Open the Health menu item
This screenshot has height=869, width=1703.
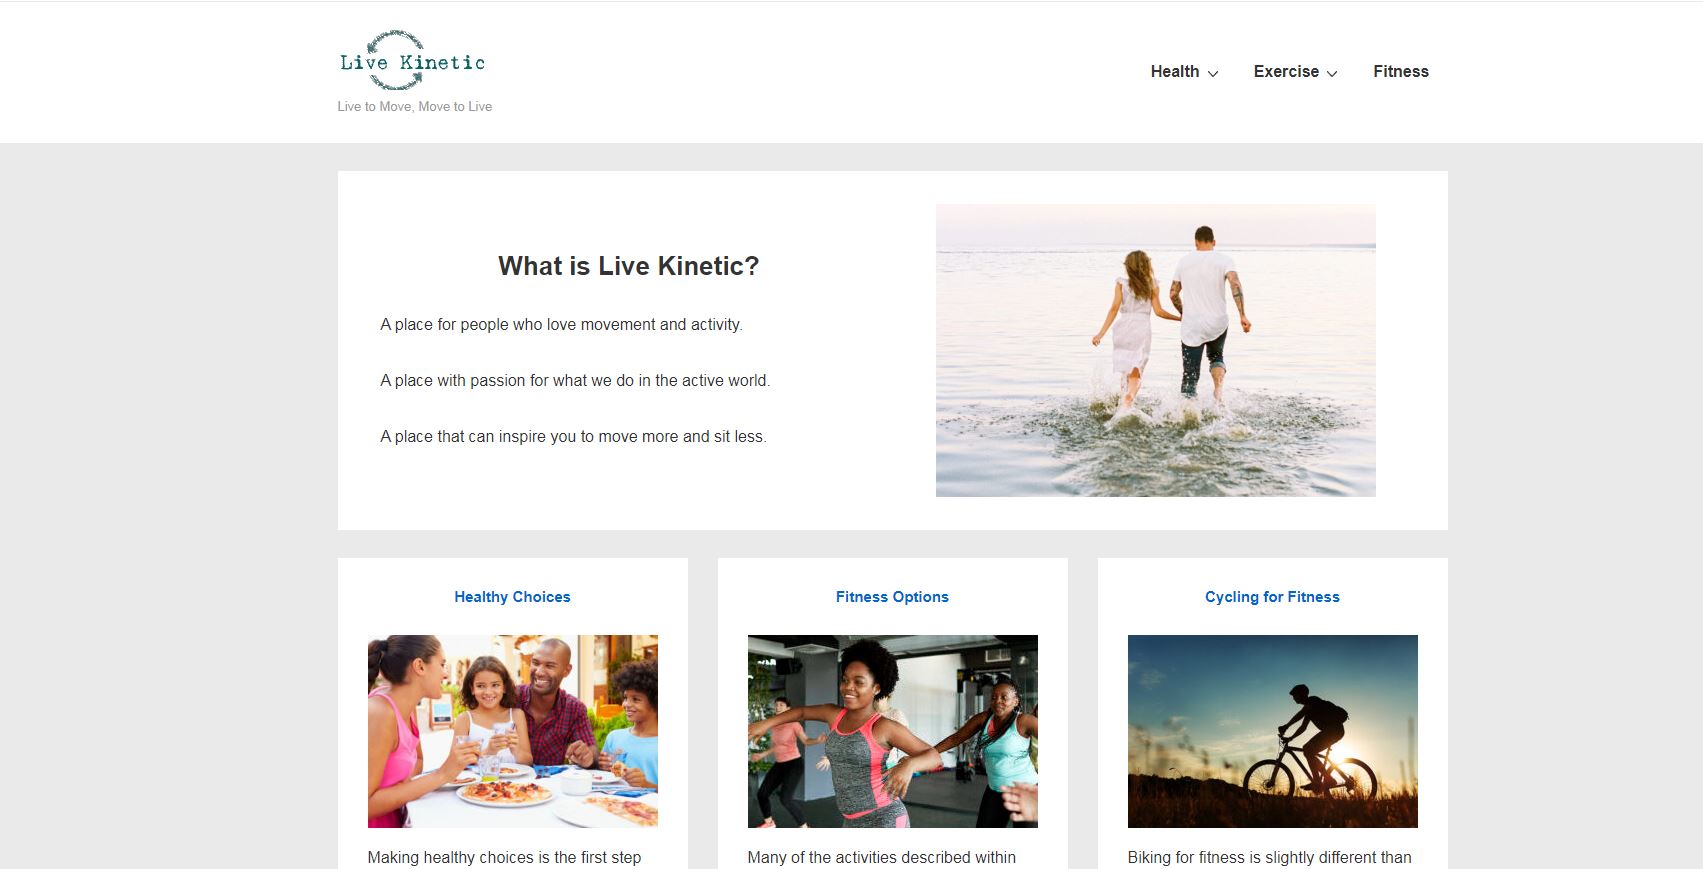click(x=1174, y=72)
